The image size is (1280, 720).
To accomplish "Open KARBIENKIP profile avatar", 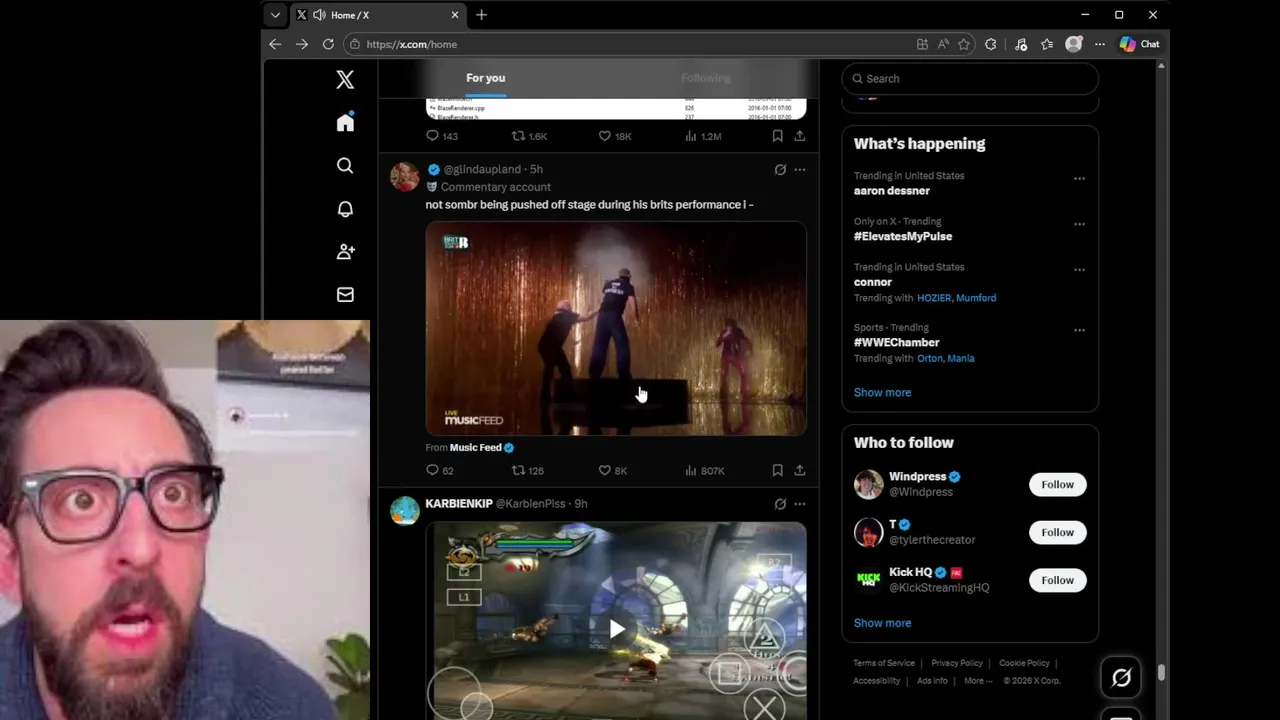I will click(x=404, y=510).
